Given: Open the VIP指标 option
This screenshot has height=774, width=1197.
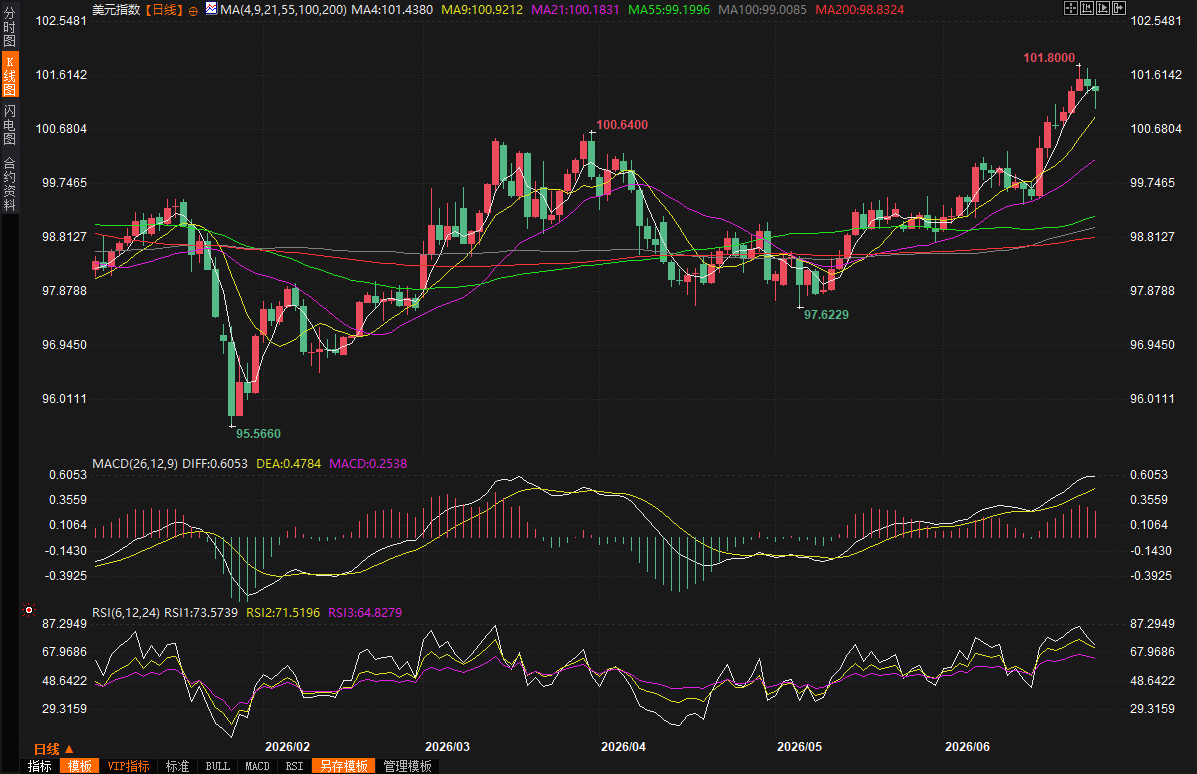Looking at the screenshot, I should [x=128, y=766].
